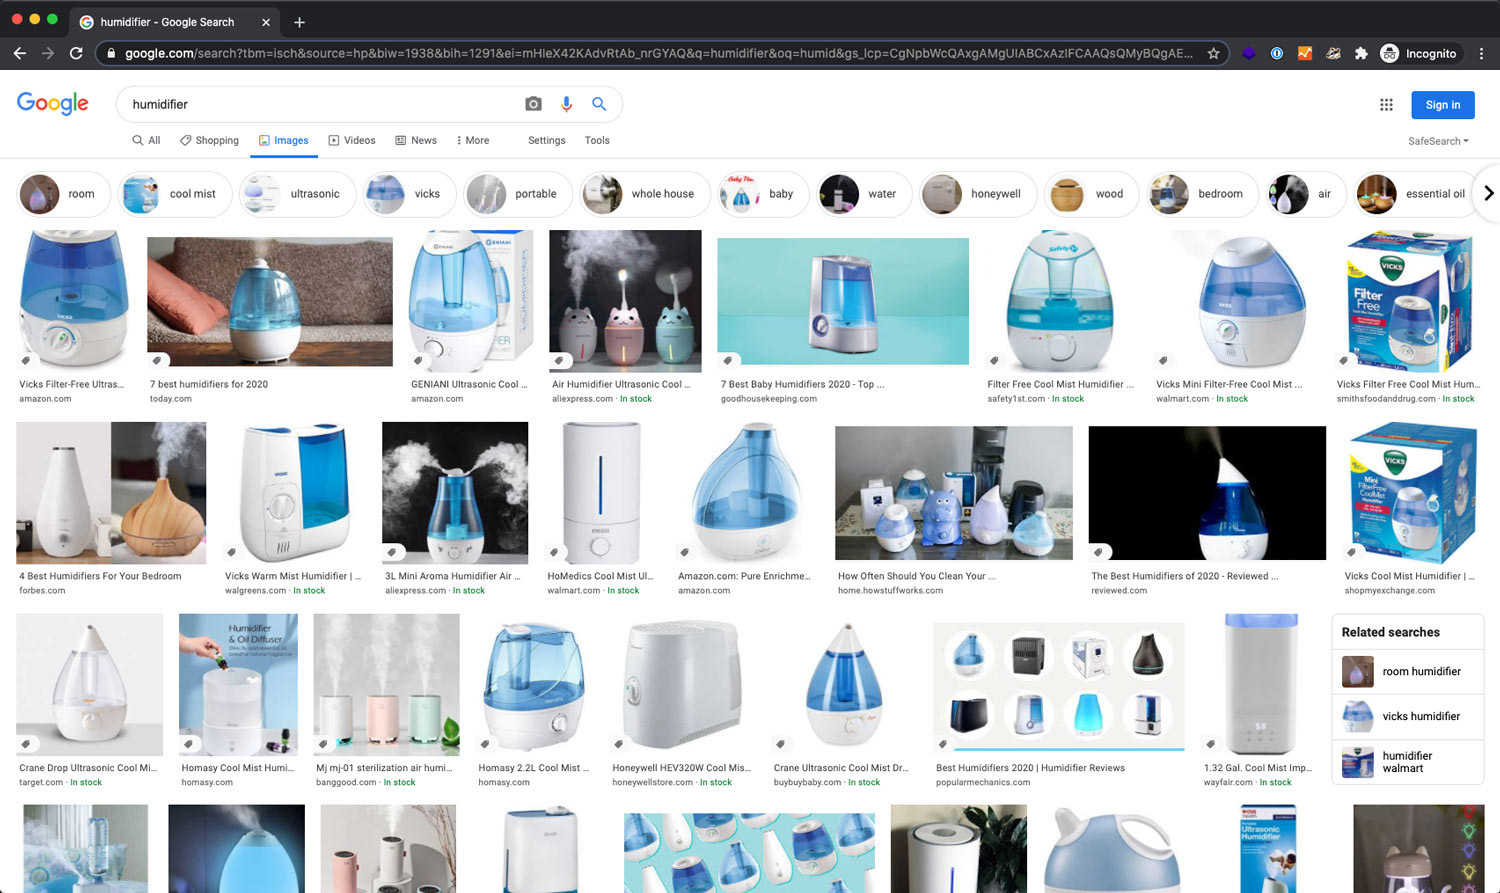Start voice search with the microphone icon
Viewport: 1500px width, 893px height.
[566, 104]
